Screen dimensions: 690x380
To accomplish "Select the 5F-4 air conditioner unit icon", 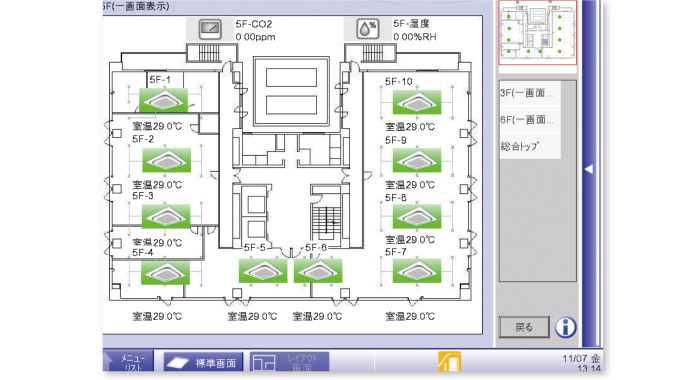I will tap(165, 273).
